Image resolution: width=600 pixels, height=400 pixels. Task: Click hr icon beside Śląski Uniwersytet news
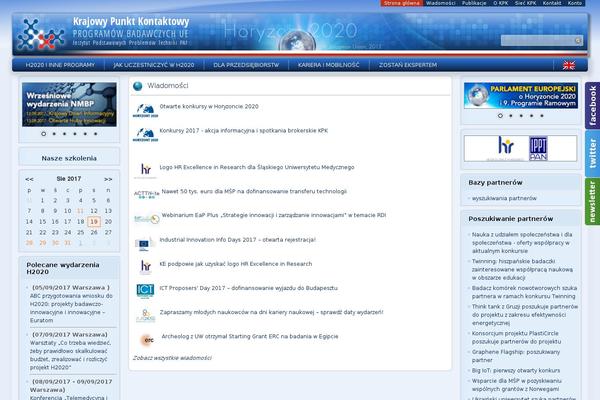pyautogui.click(x=145, y=170)
